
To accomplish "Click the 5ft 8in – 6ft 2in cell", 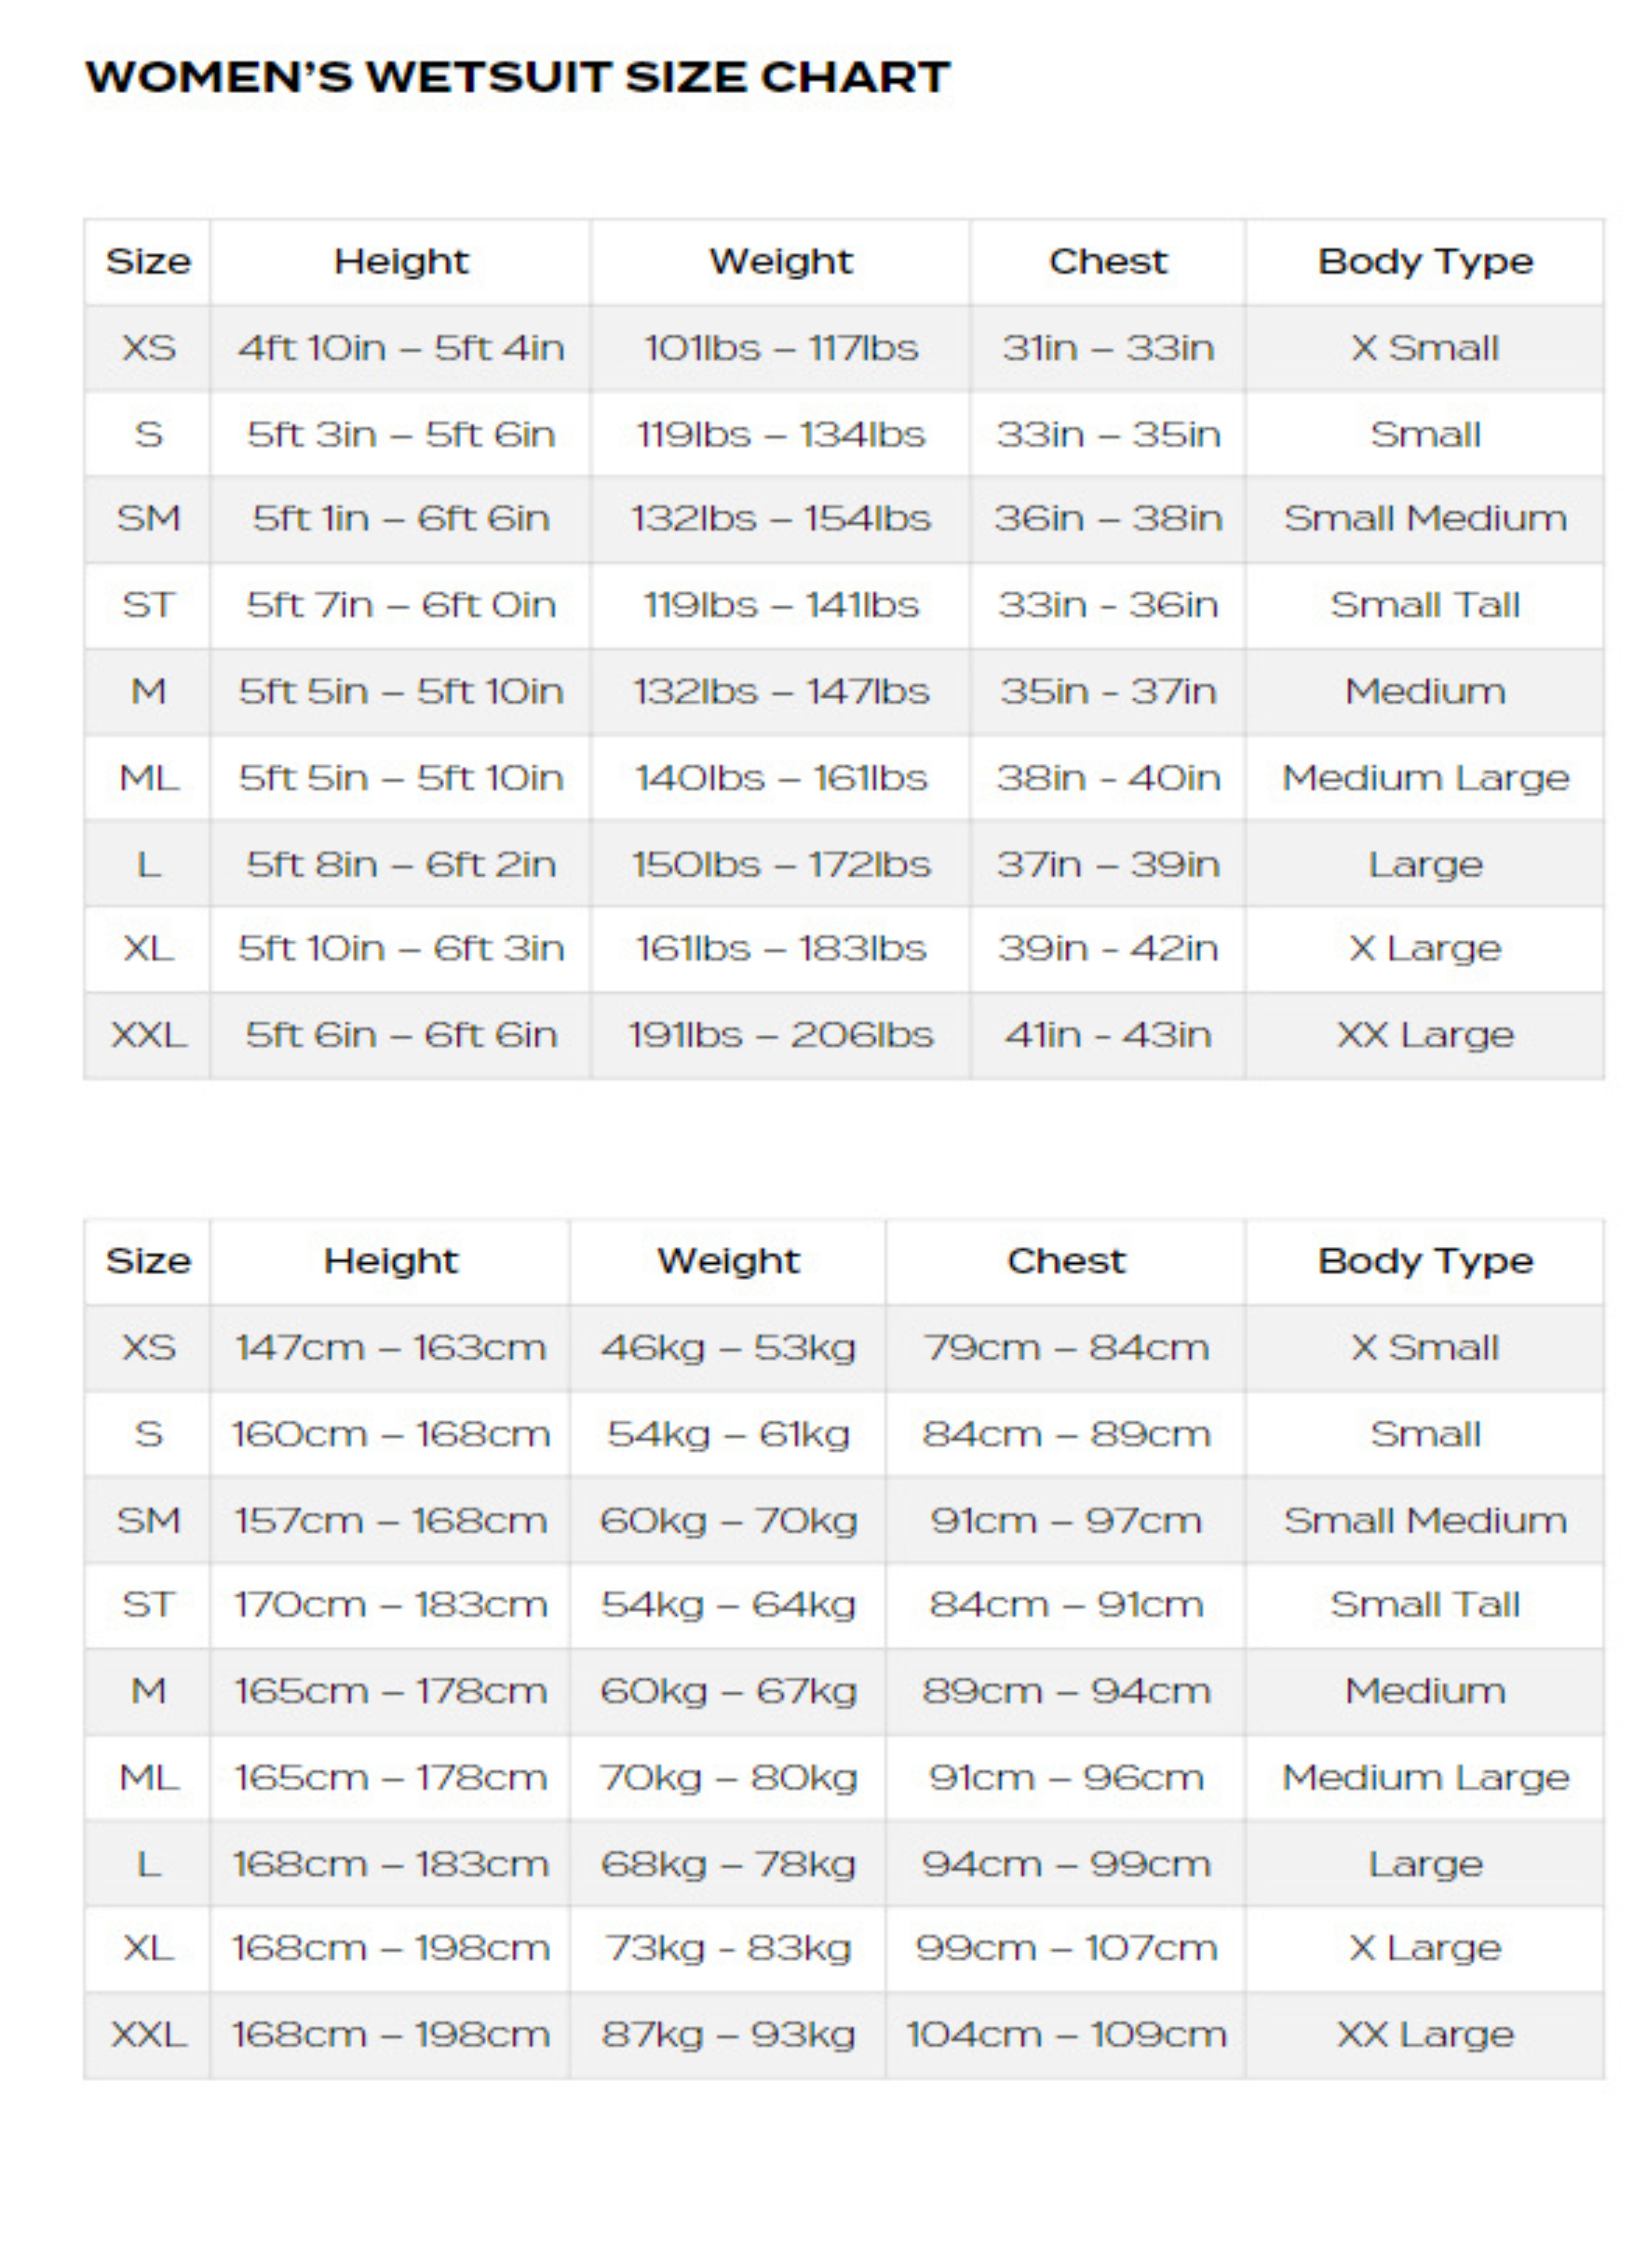I will tap(400, 864).
